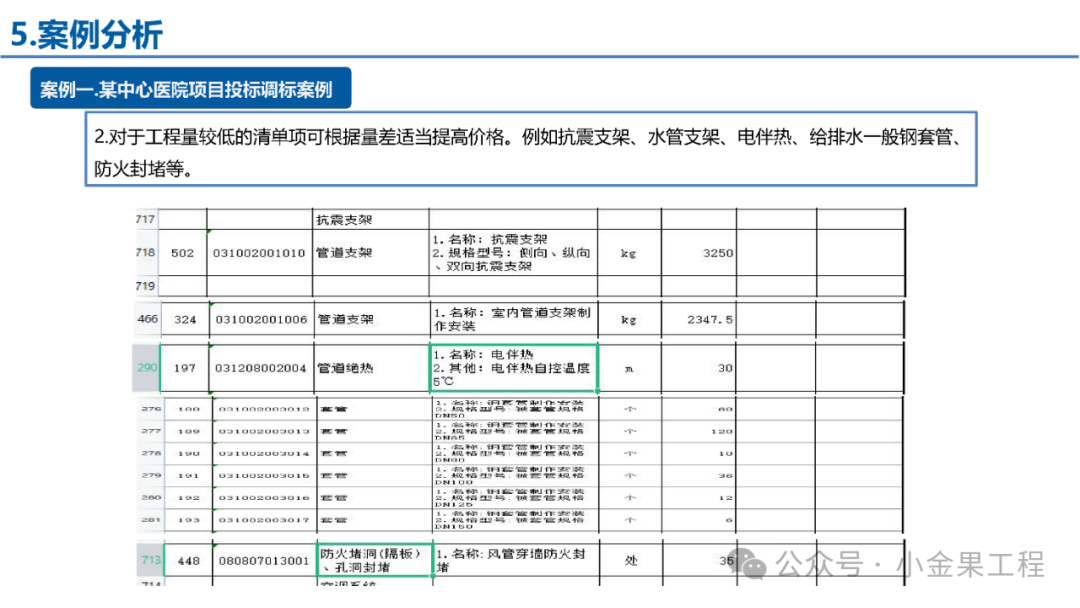This screenshot has height=608, width=1080.
Task: Click the quantity 3250 cell
Action: 698,253
